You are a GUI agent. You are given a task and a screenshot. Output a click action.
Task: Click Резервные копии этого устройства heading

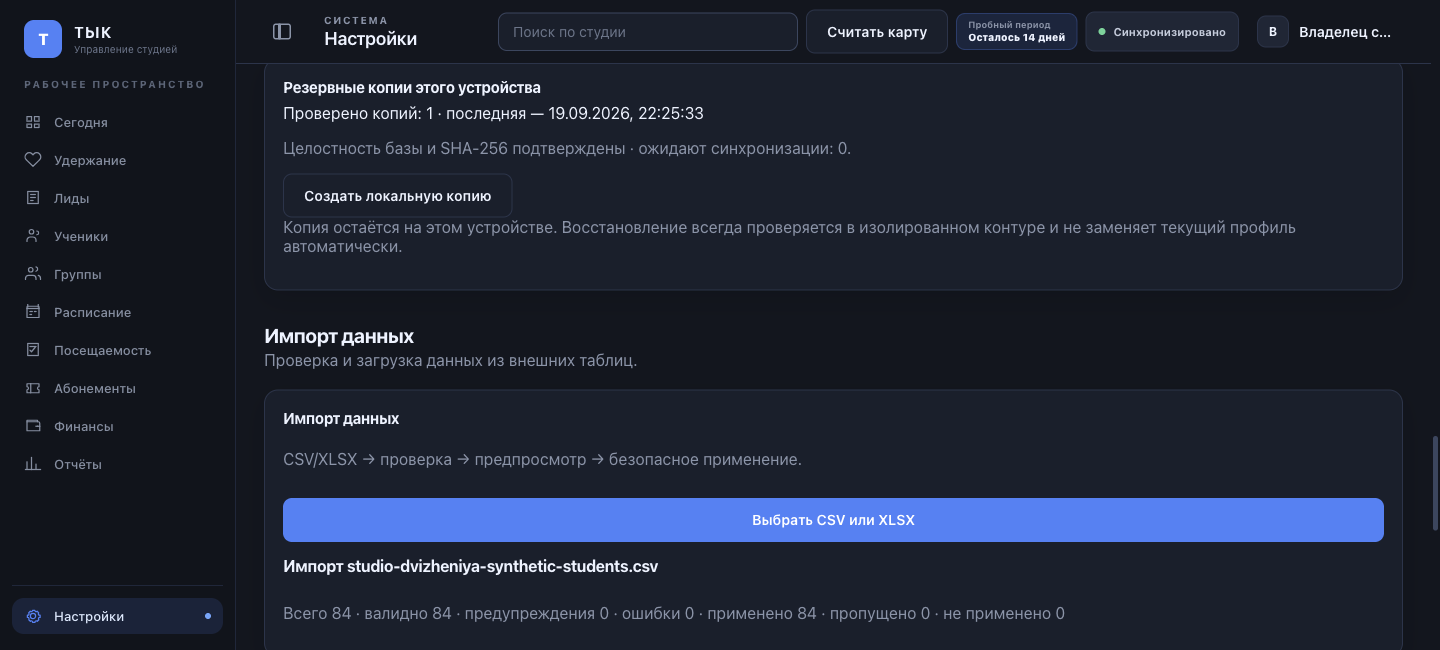(x=412, y=88)
